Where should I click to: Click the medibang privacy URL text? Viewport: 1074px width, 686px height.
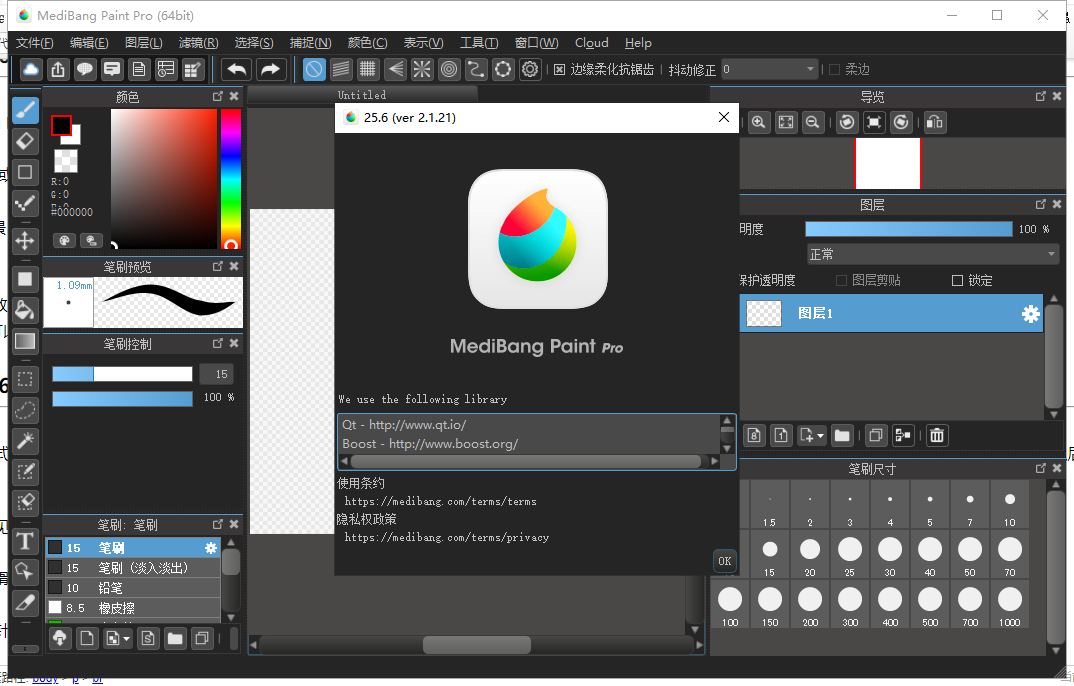(x=447, y=537)
